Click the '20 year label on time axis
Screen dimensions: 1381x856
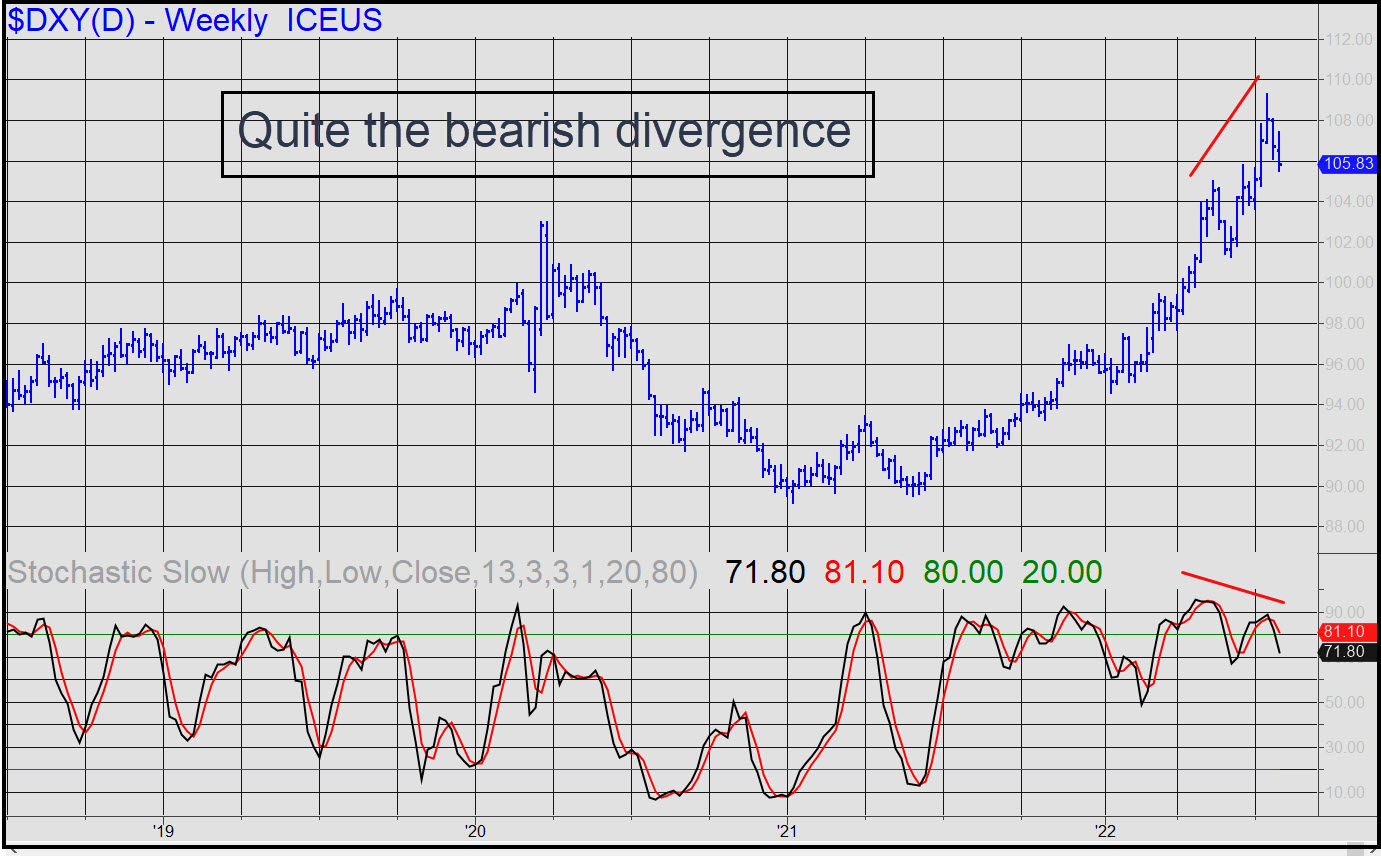474,830
